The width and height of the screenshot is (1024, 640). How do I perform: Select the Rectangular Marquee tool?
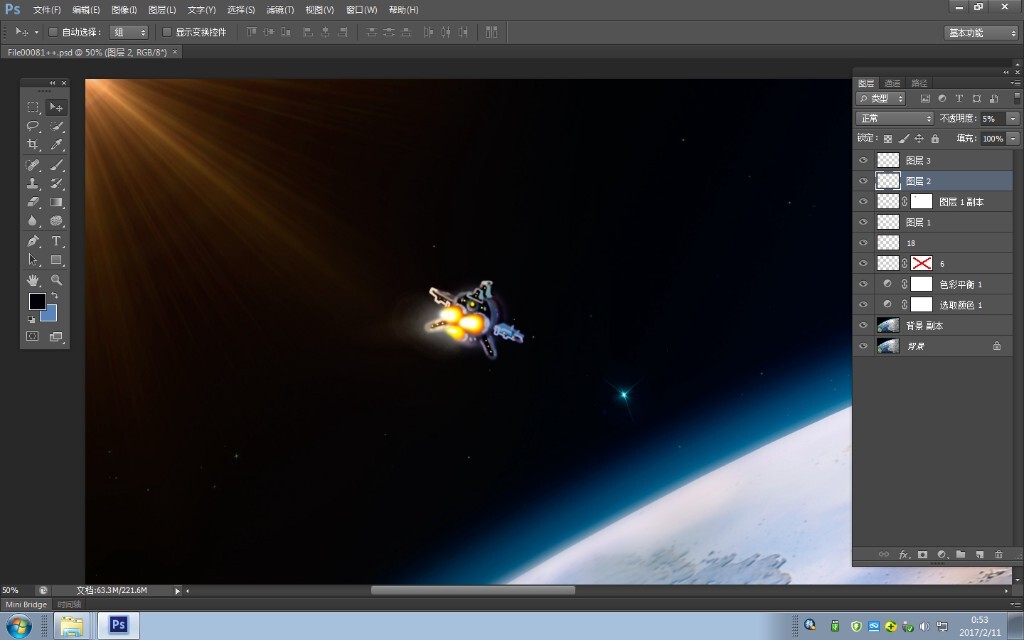33,106
